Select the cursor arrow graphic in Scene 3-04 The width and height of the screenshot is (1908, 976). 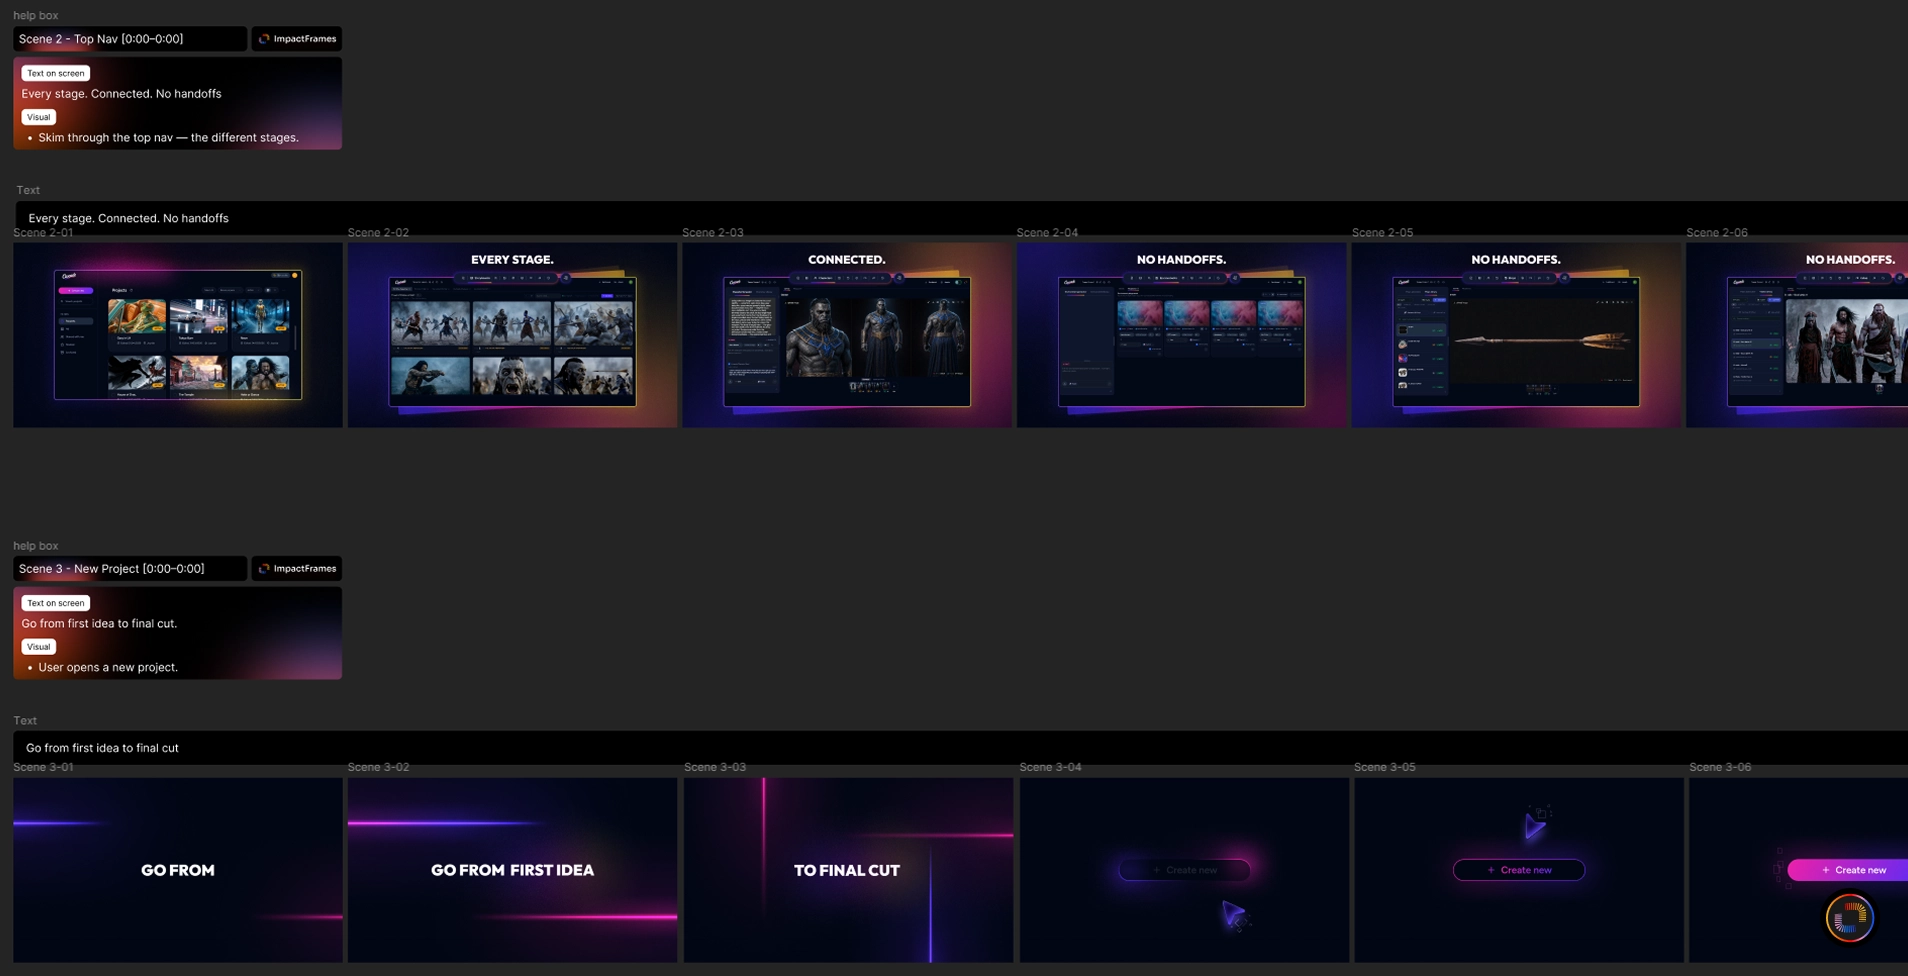(x=1234, y=914)
